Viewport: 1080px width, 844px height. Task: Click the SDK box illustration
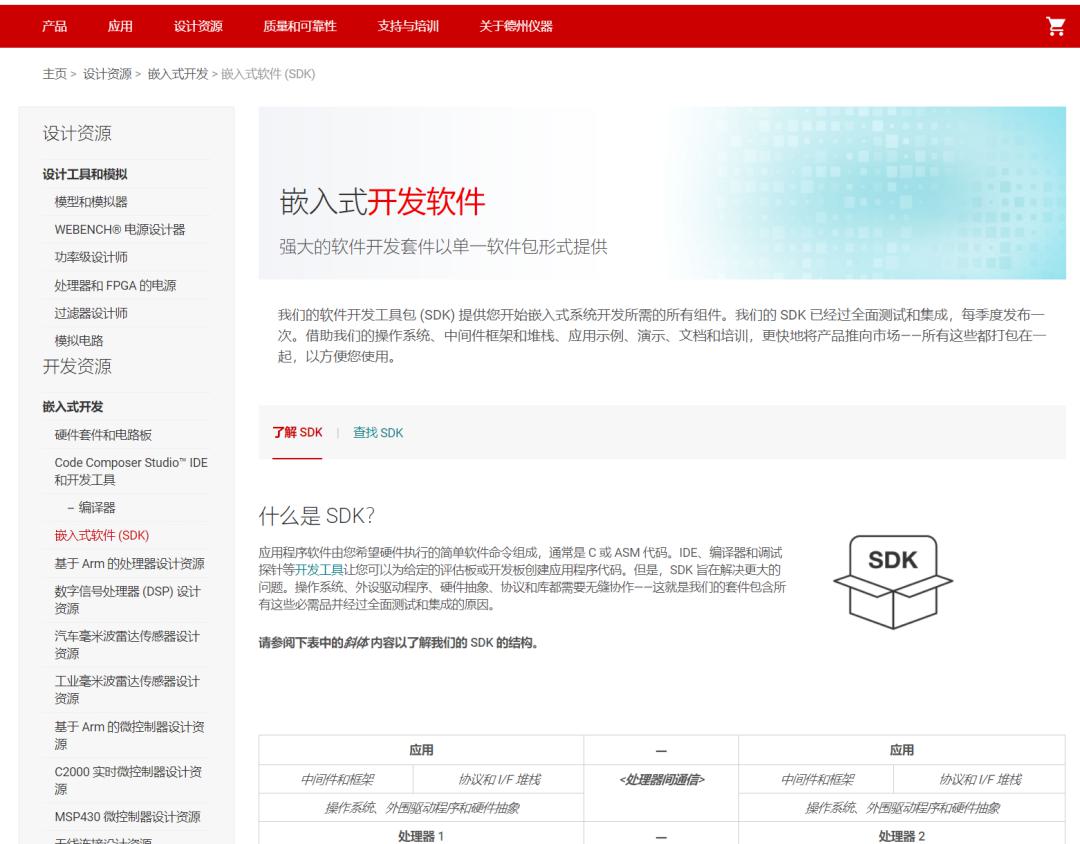click(893, 582)
